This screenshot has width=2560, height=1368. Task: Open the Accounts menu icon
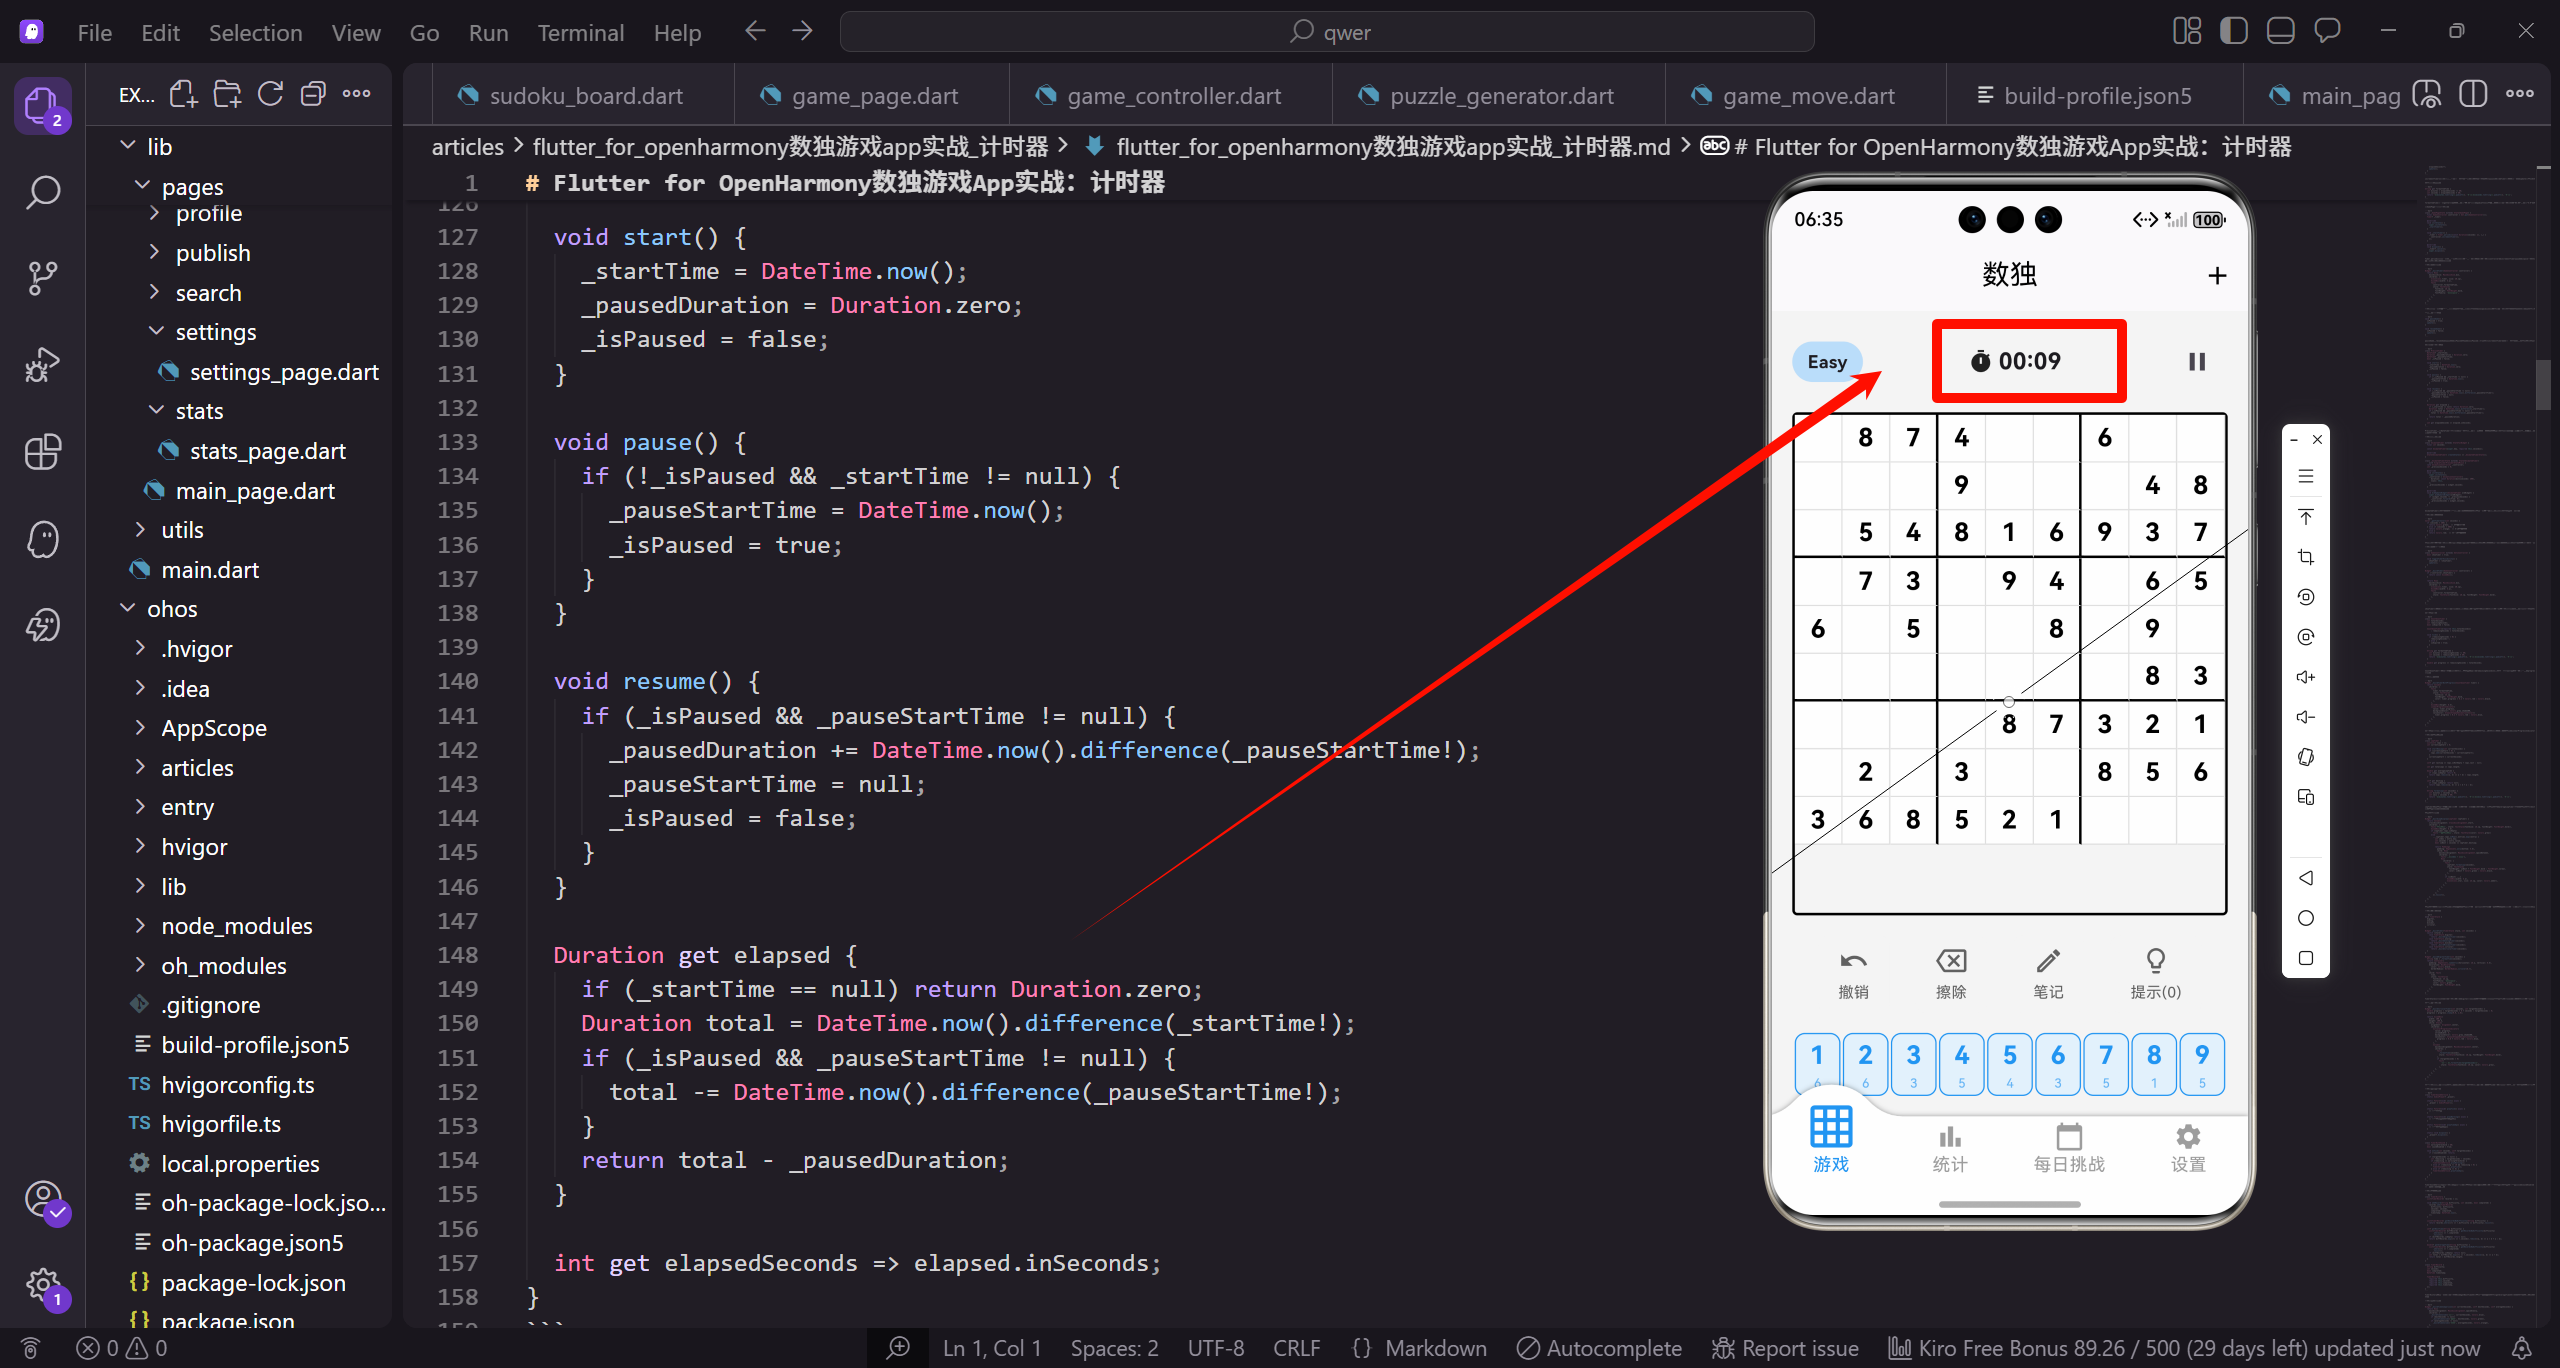[42, 1198]
